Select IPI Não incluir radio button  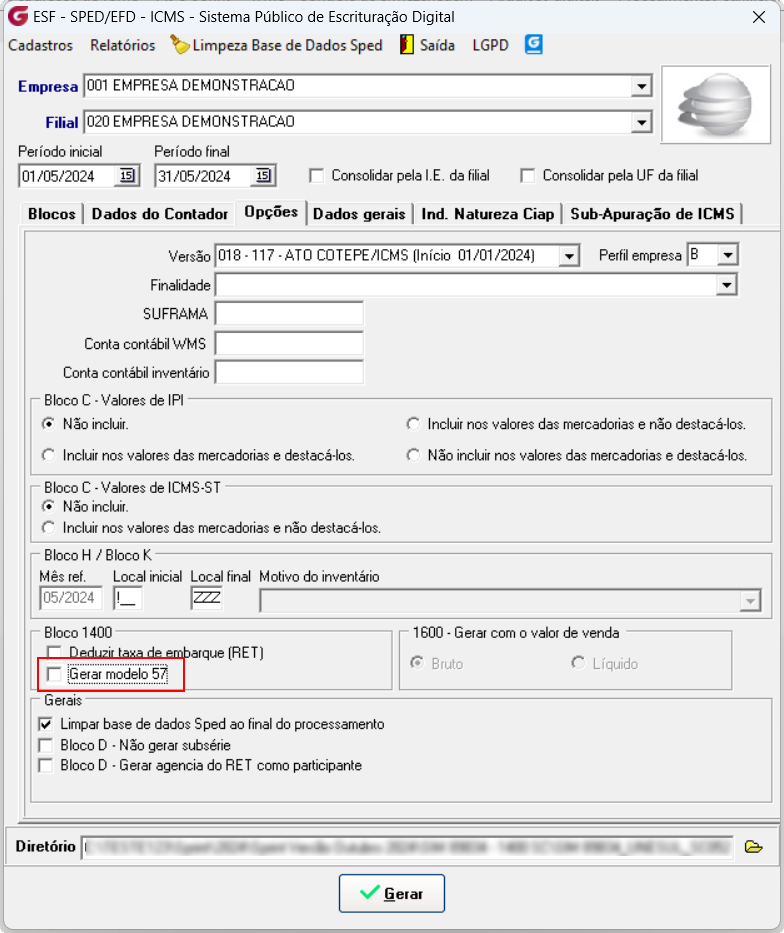[x=48, y=424]
